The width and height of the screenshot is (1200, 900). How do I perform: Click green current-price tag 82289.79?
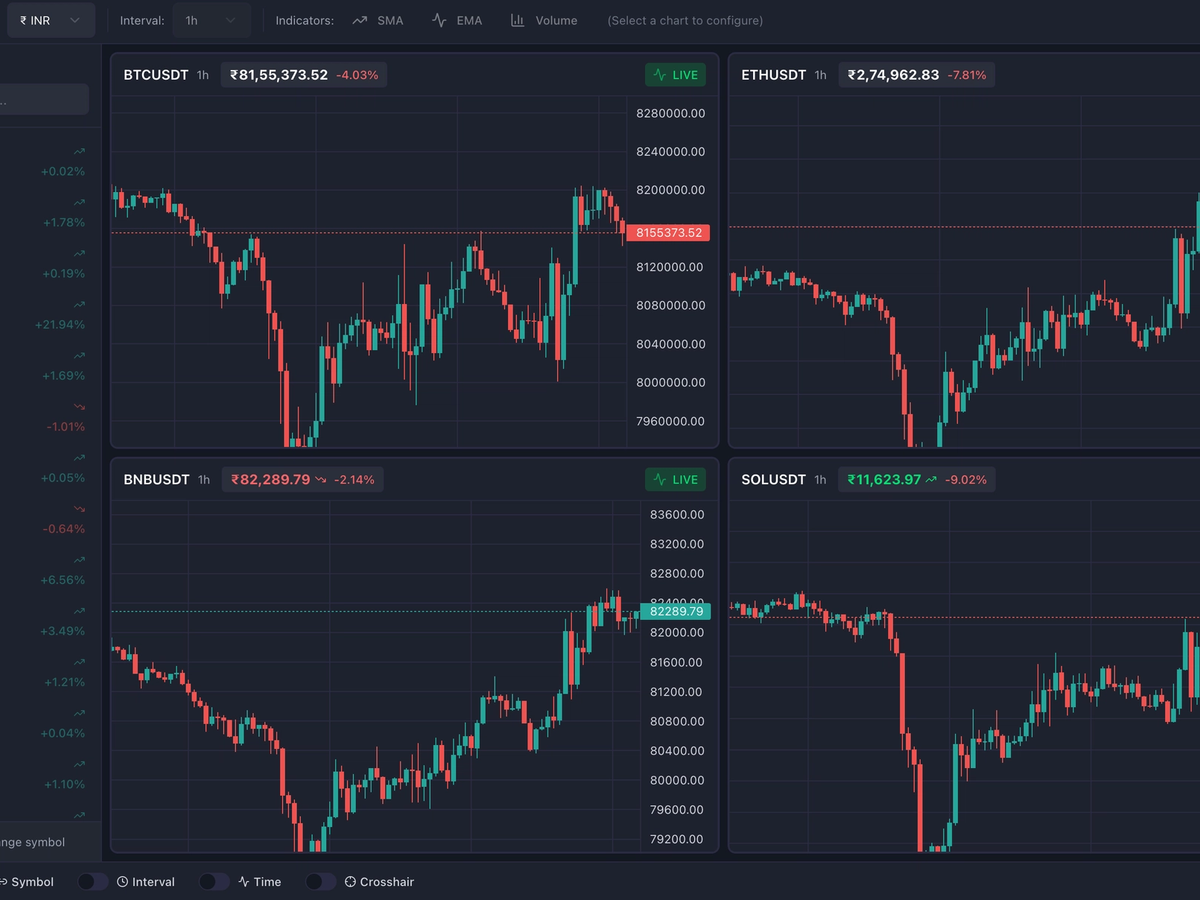tap(674, 611)
